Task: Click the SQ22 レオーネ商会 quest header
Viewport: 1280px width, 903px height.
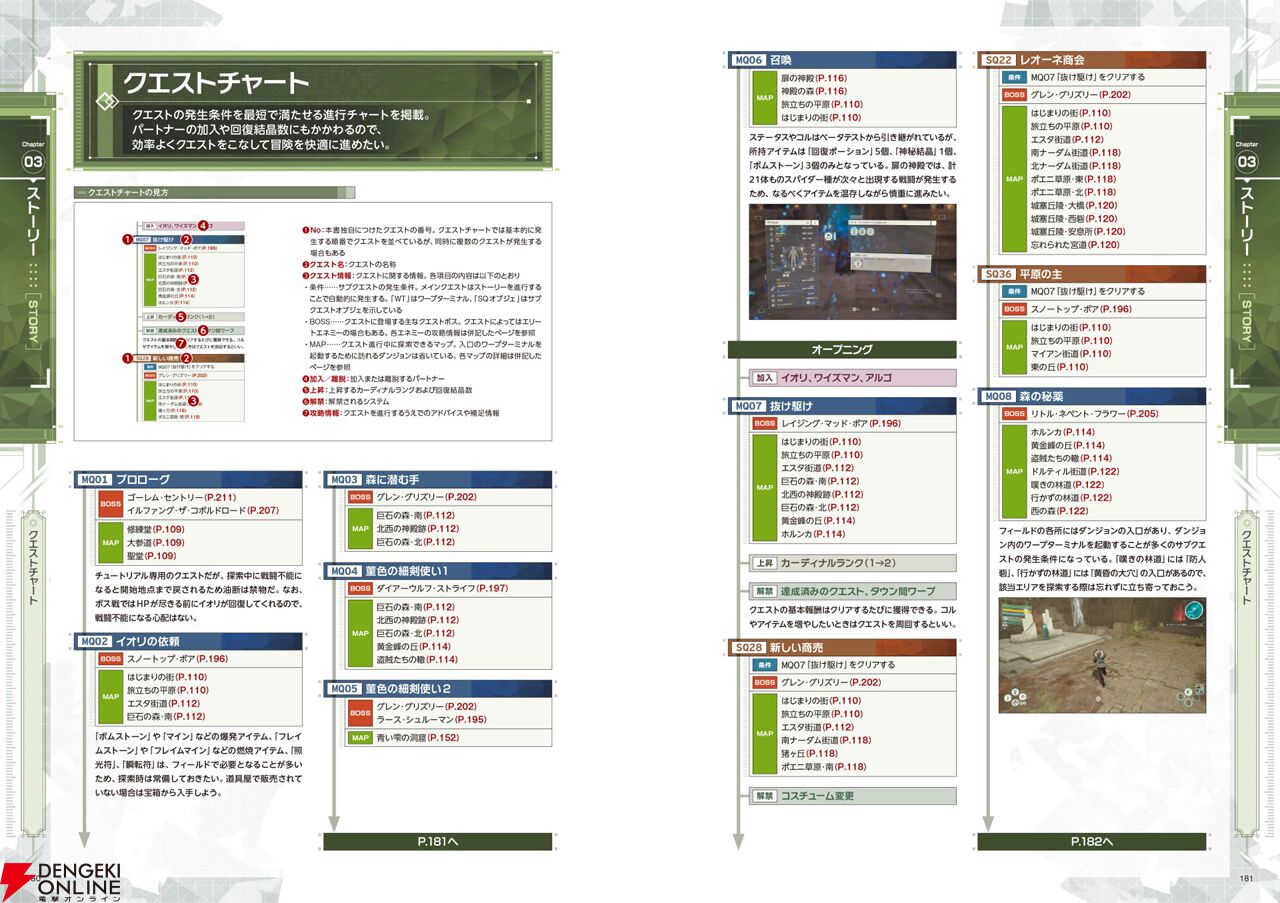Action: click(x=1092, y=60)
